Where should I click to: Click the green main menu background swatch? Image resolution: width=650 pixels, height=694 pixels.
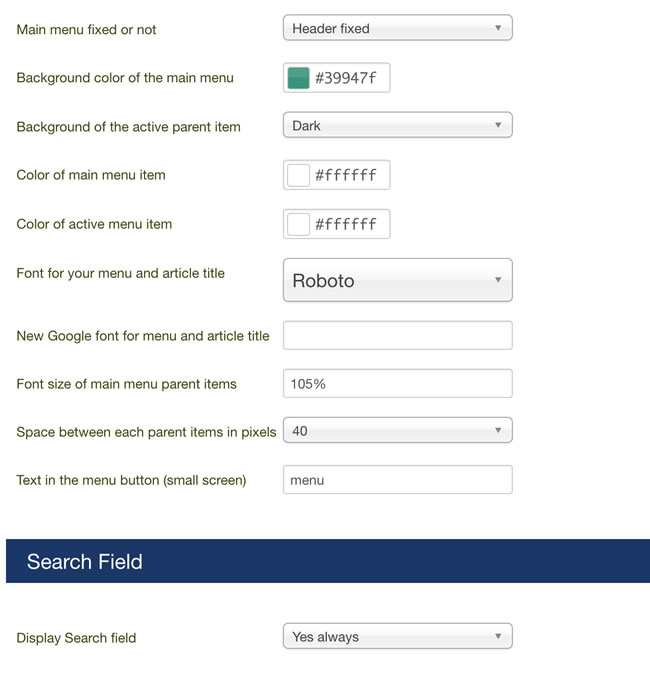coord(298,78)
